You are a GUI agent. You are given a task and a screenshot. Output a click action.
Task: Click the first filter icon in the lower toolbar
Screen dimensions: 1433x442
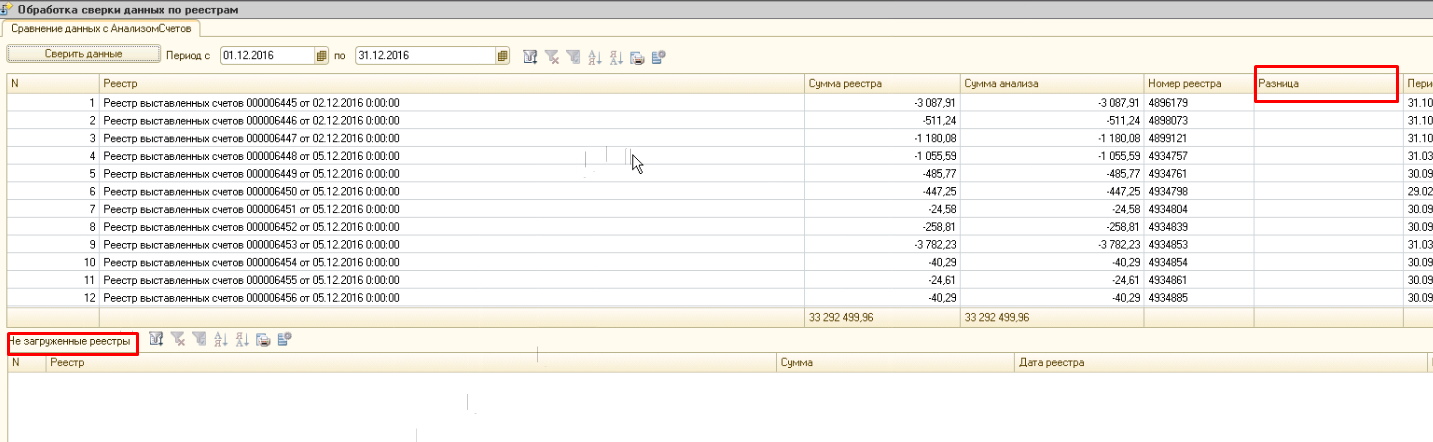(157, 340)
